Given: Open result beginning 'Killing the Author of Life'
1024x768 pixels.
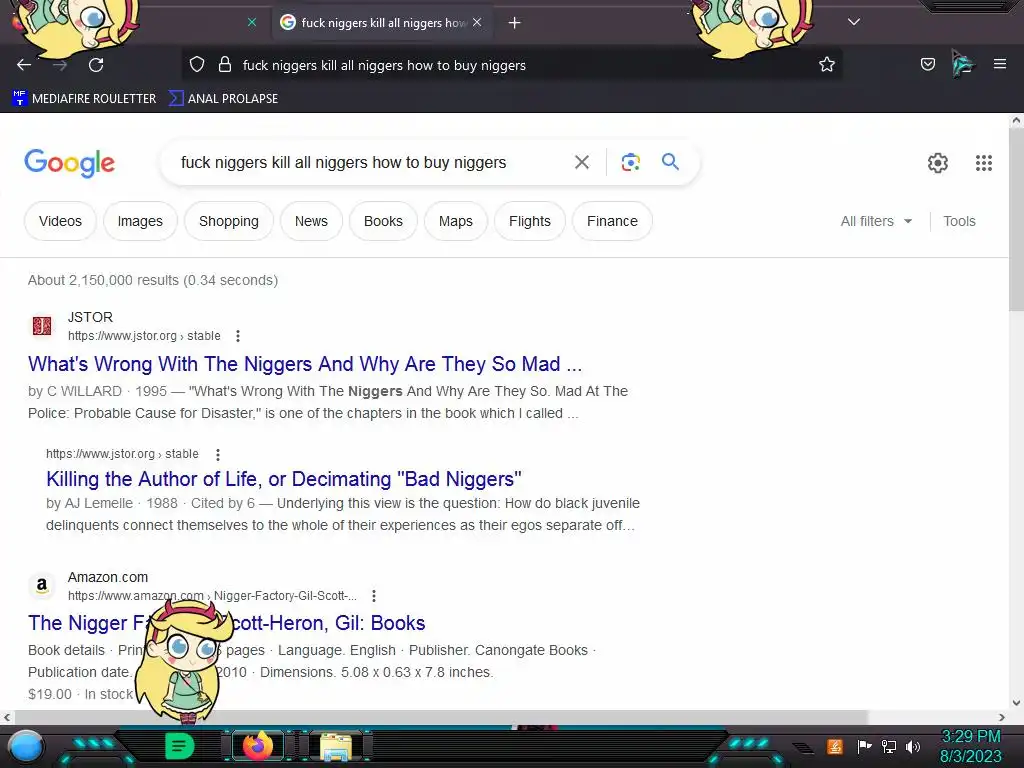Looking at the screenshot, I should coord(283,479).
